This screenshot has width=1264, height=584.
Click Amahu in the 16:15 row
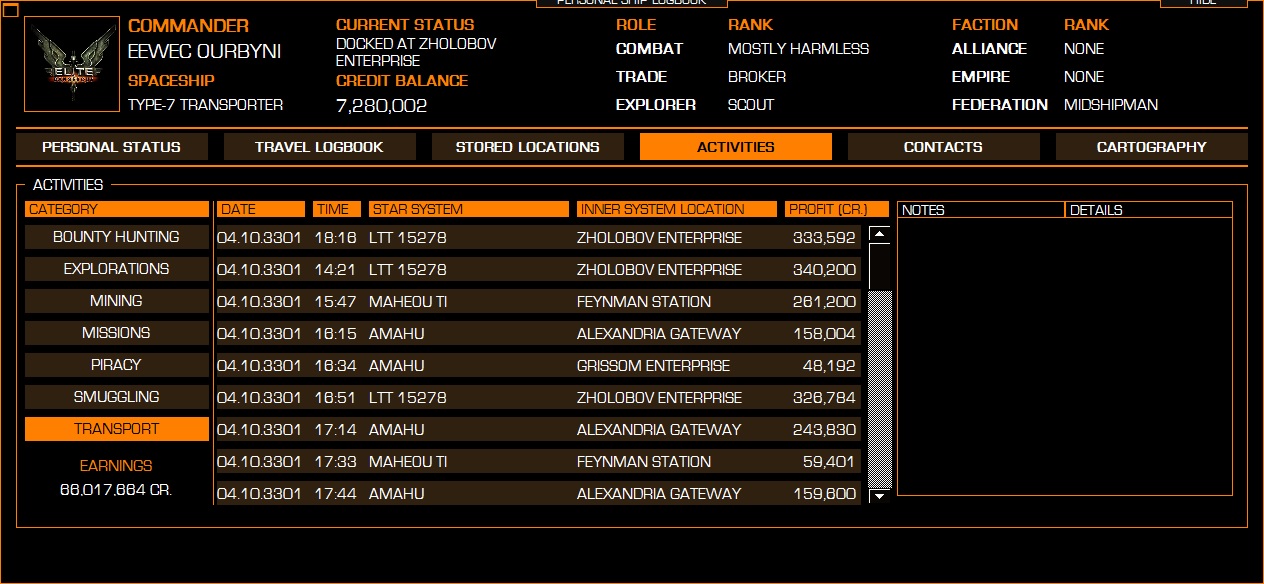(x=397, y=334)
